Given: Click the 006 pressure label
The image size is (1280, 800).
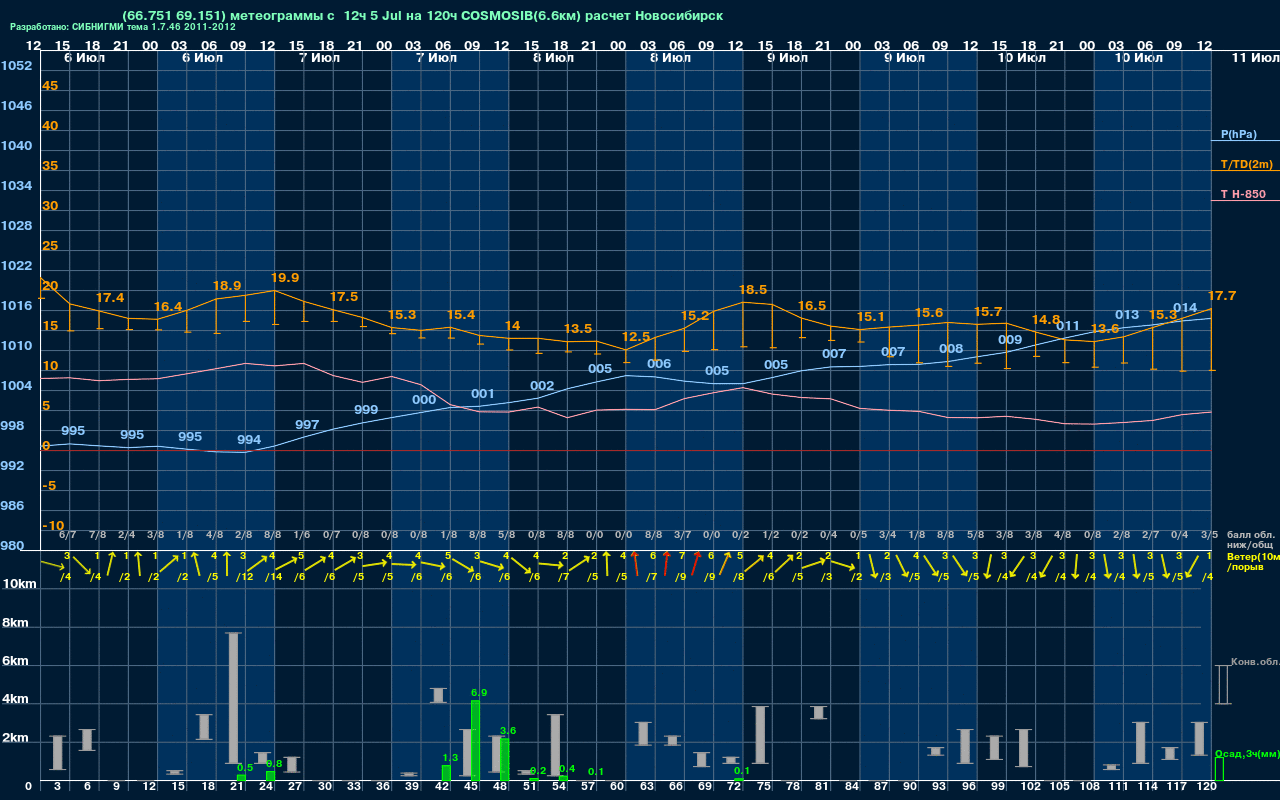Looking at the screenshot, I should click(x=659, y=363).
